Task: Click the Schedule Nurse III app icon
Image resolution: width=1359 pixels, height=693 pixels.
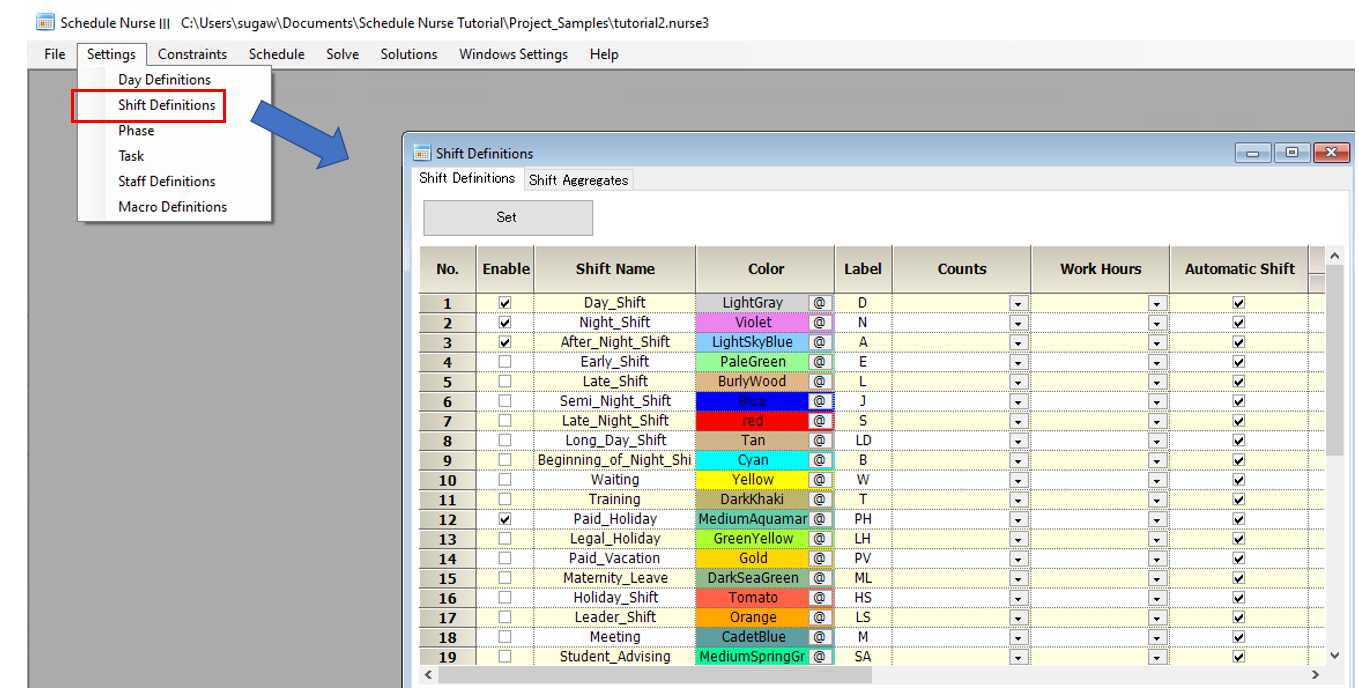Action: click(45, 22)
